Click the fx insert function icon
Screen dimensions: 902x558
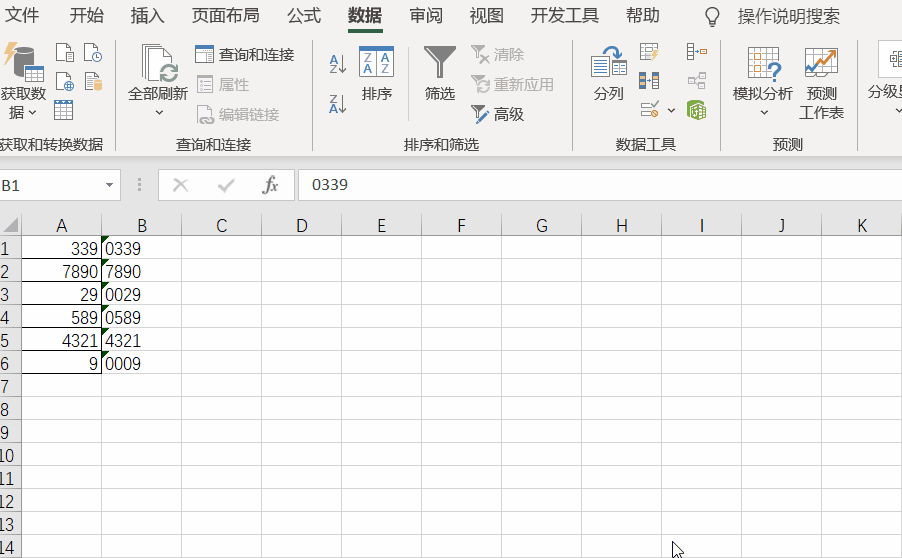point(270,185)
